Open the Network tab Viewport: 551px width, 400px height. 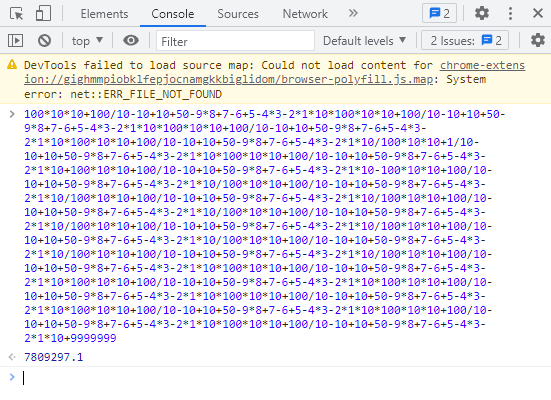305,14
